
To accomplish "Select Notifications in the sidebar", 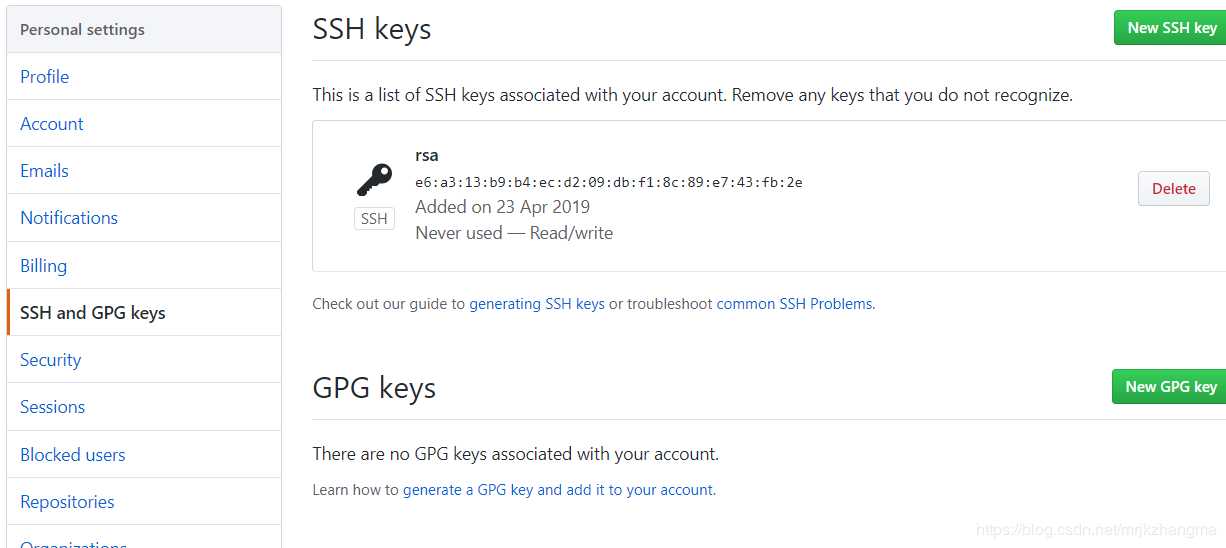I will coord(144,217).
